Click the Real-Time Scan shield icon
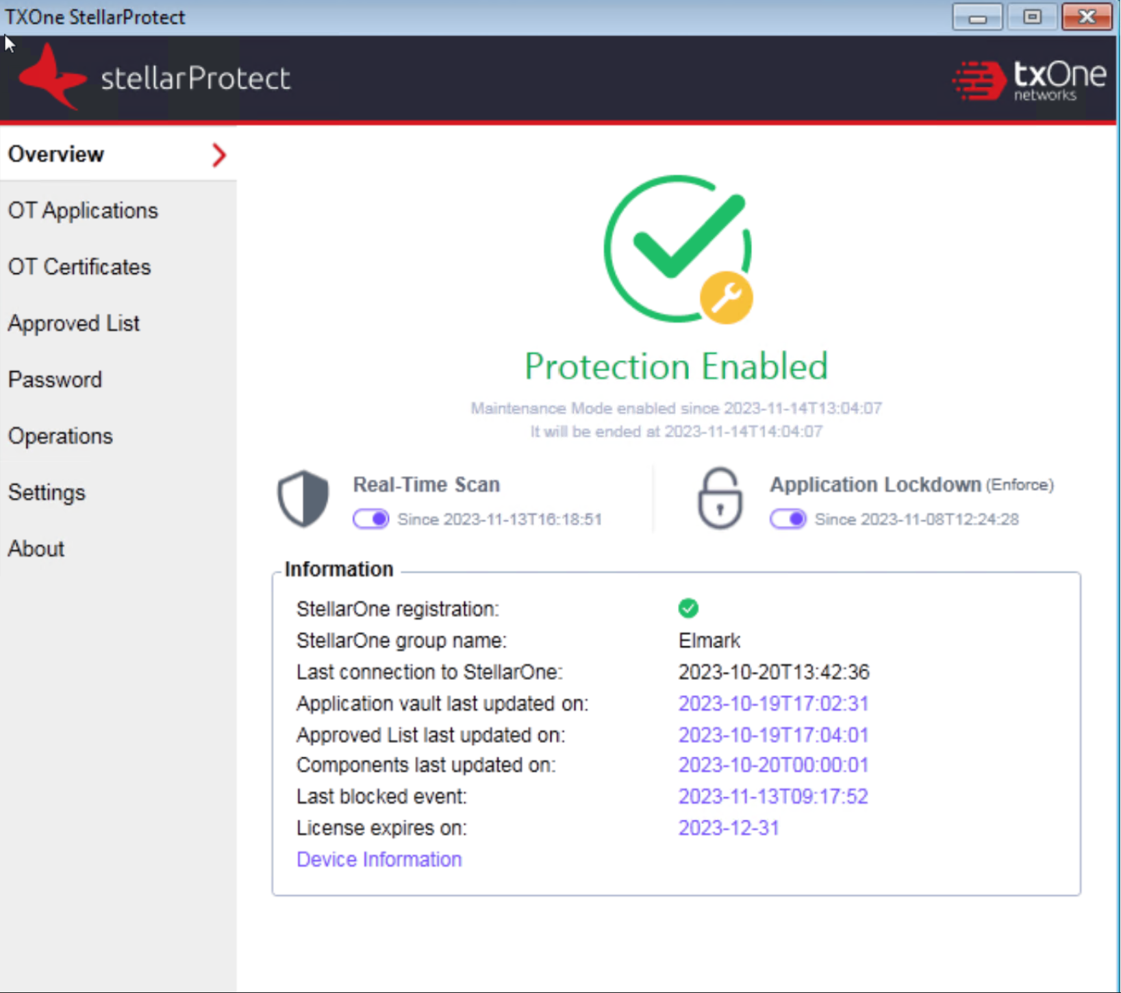Screen dimensions: 1121x993 (303, 499)
